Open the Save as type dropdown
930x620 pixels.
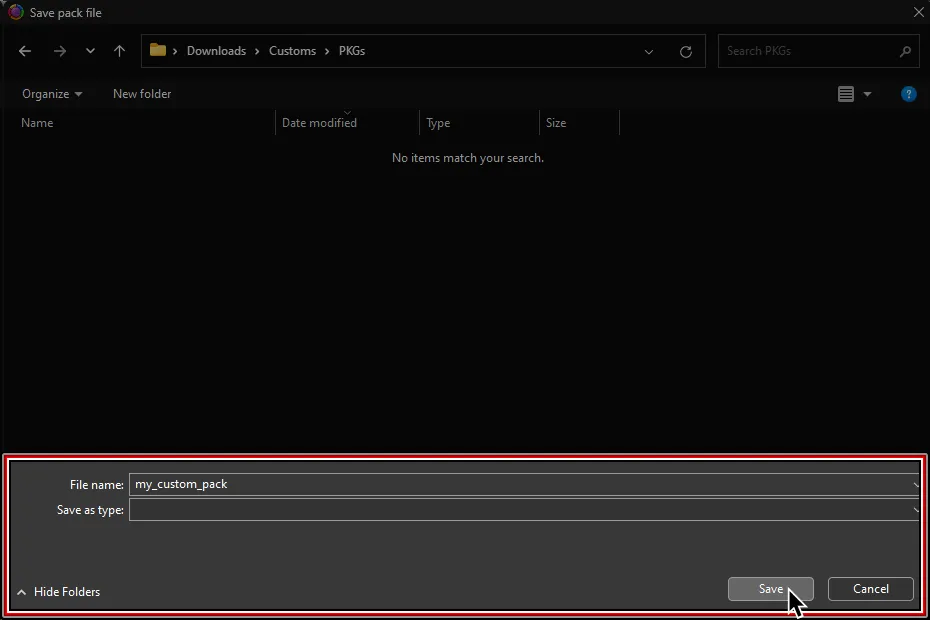click(916, 510)
